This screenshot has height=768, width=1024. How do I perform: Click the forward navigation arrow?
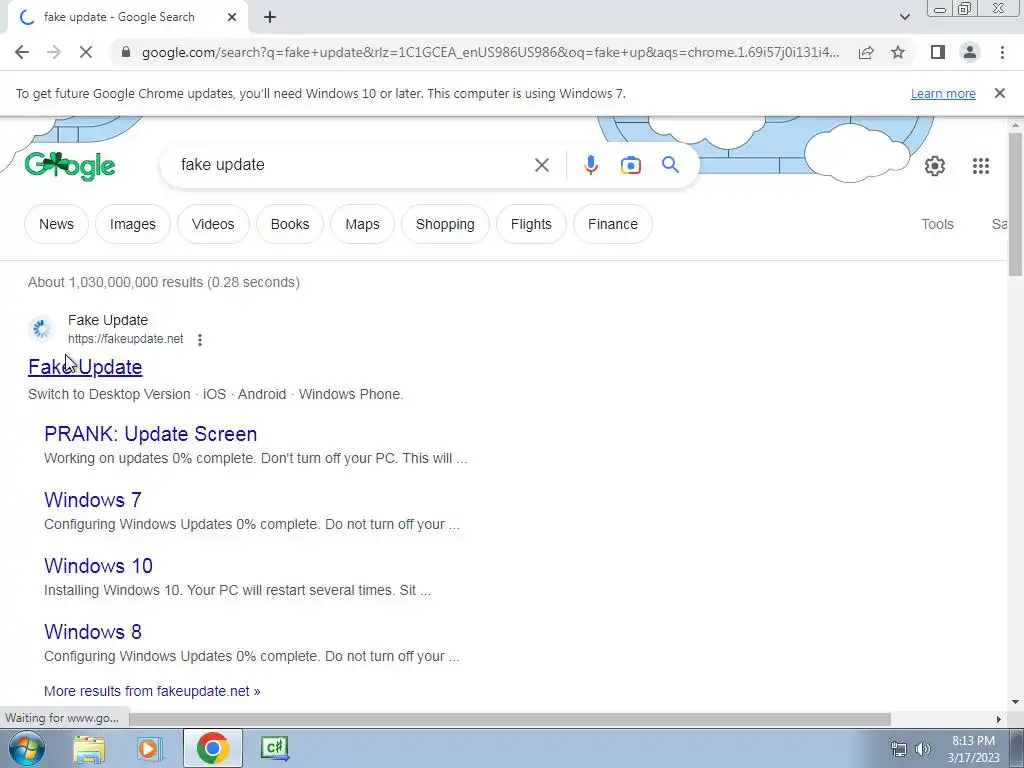coord(54,52)
